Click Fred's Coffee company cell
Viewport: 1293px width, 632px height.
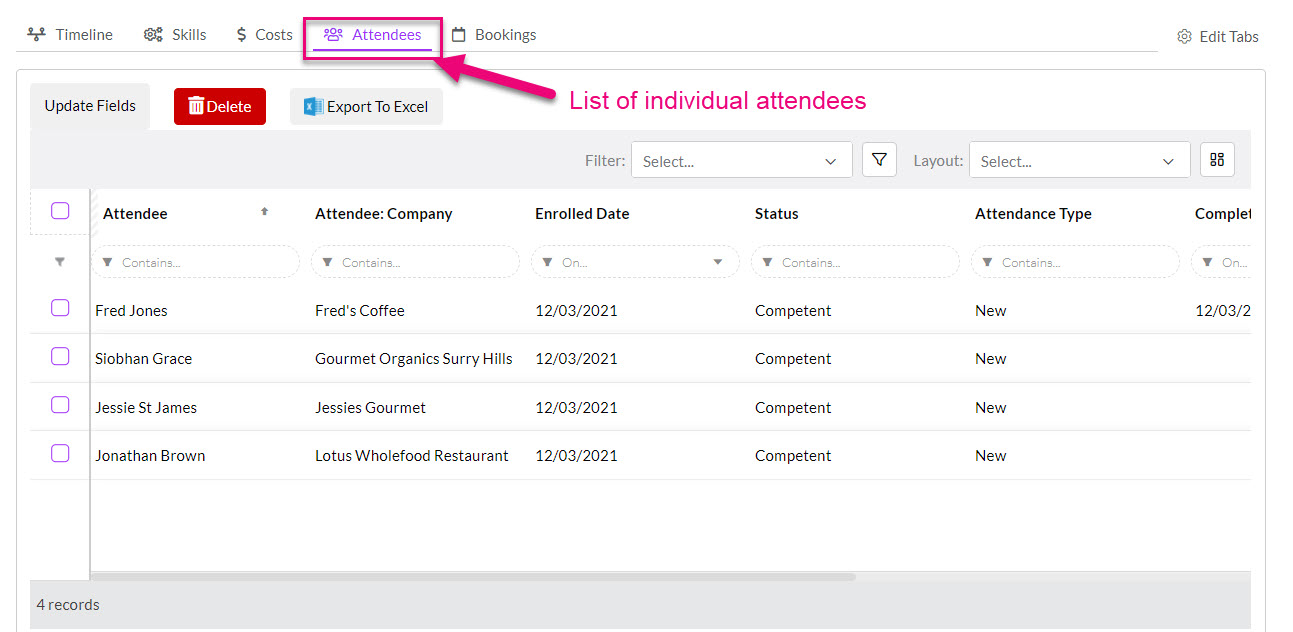360,311
